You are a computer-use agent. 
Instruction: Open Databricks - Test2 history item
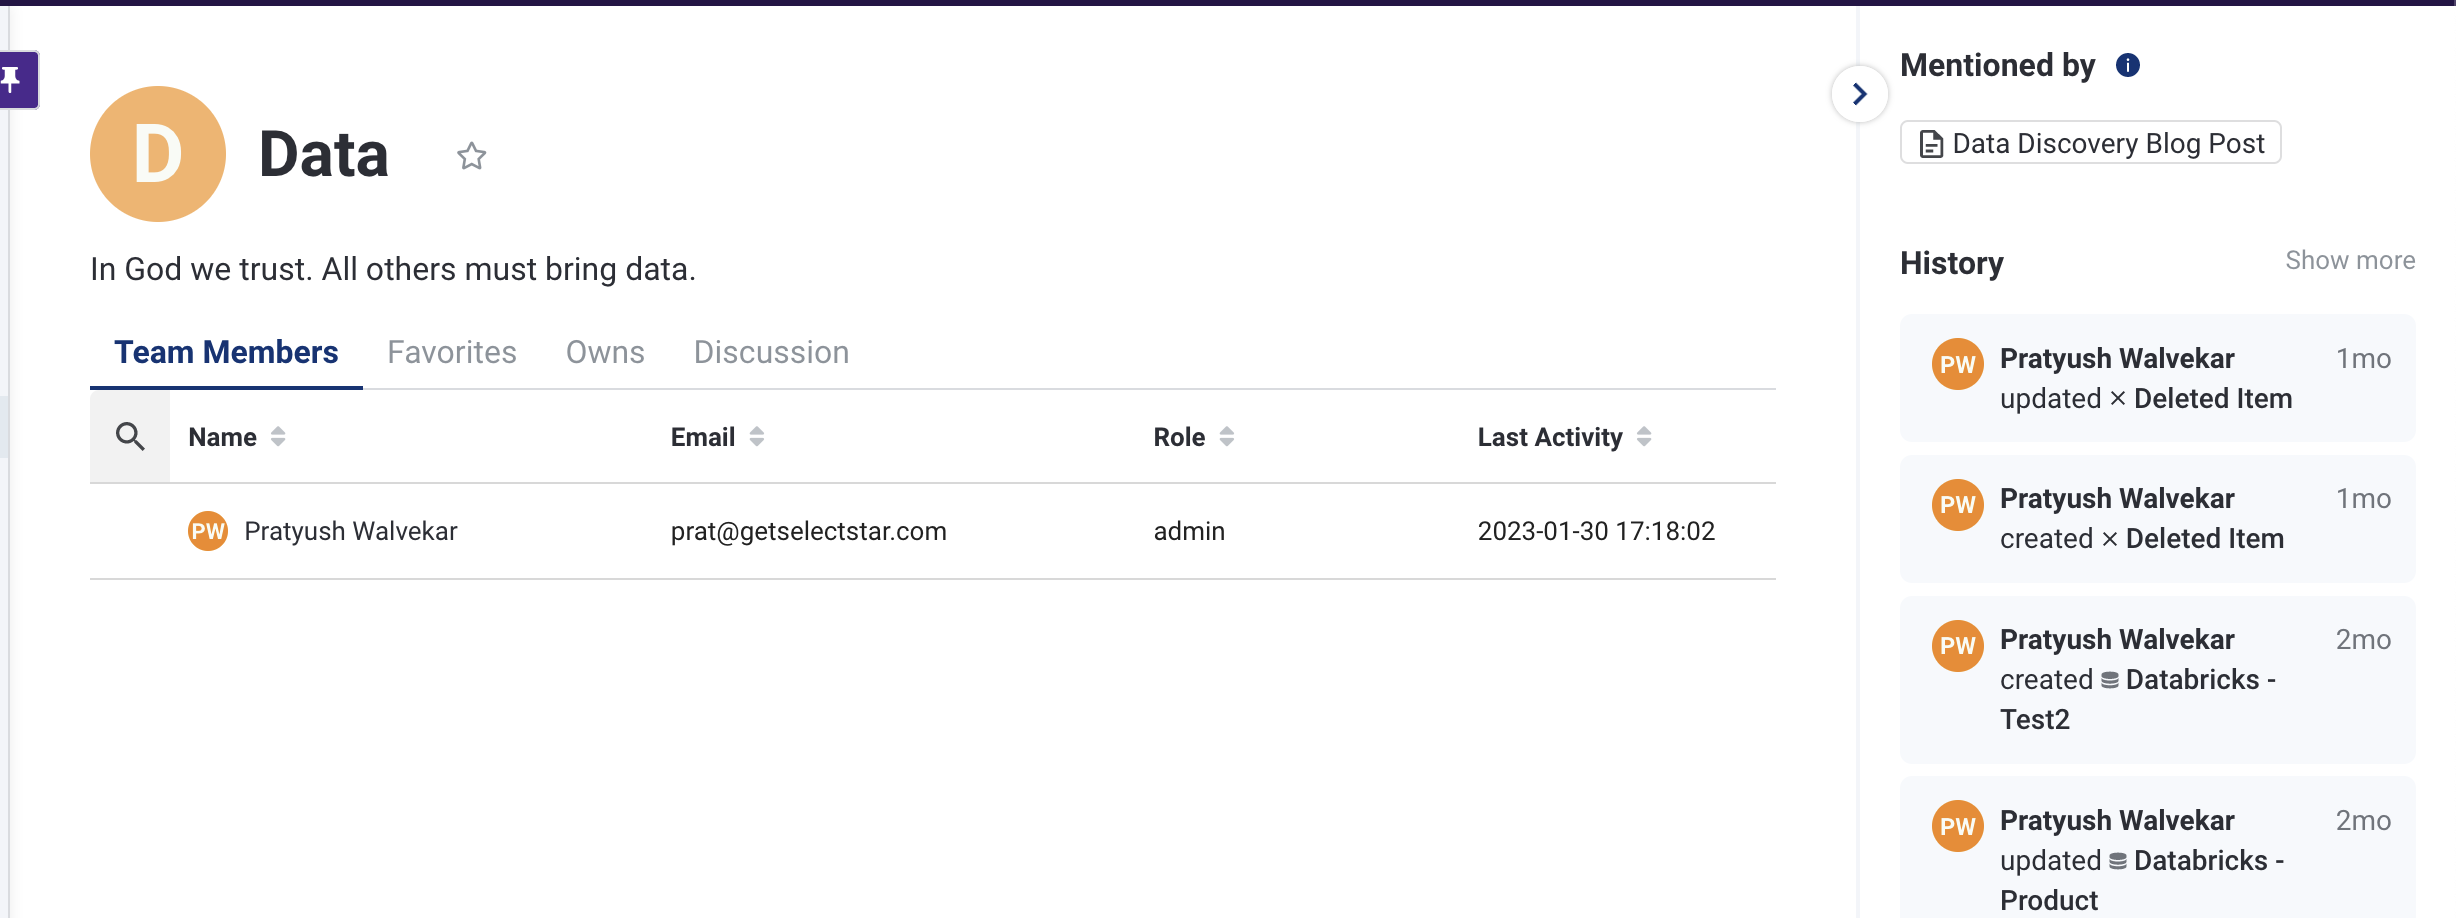(x=2190, y=680)
